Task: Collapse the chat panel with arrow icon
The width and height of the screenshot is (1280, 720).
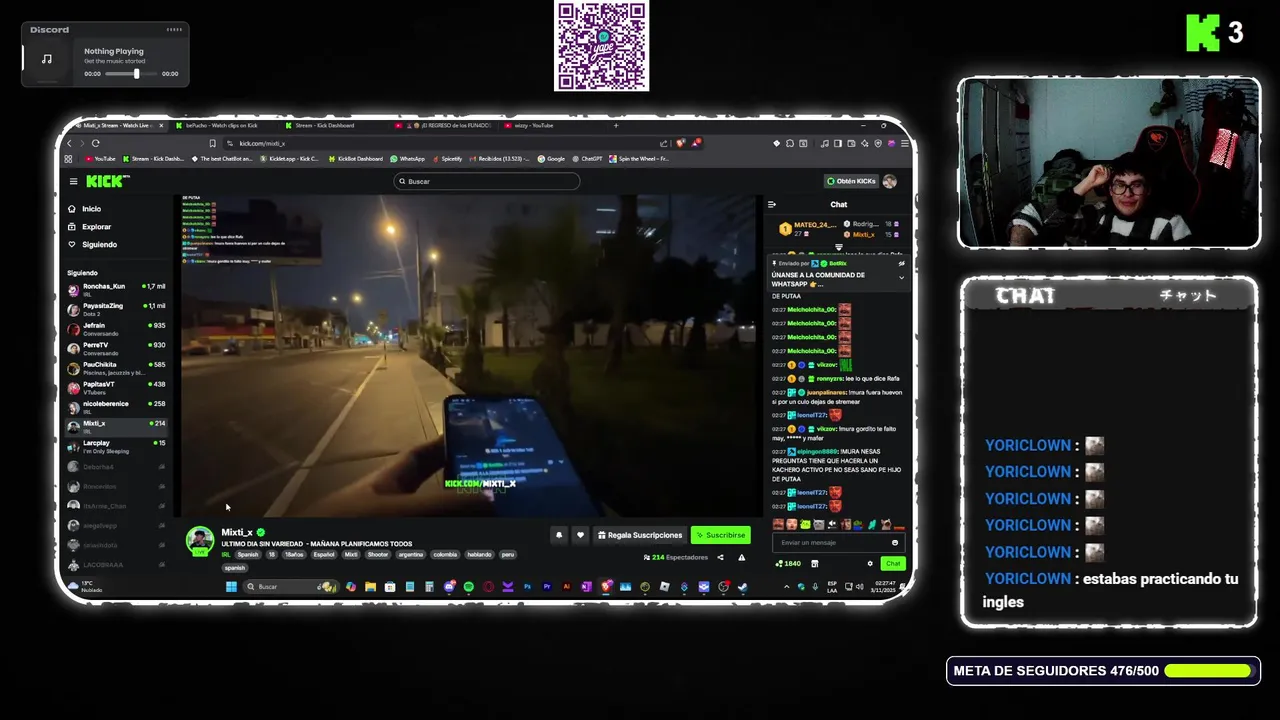Action: 772,204
